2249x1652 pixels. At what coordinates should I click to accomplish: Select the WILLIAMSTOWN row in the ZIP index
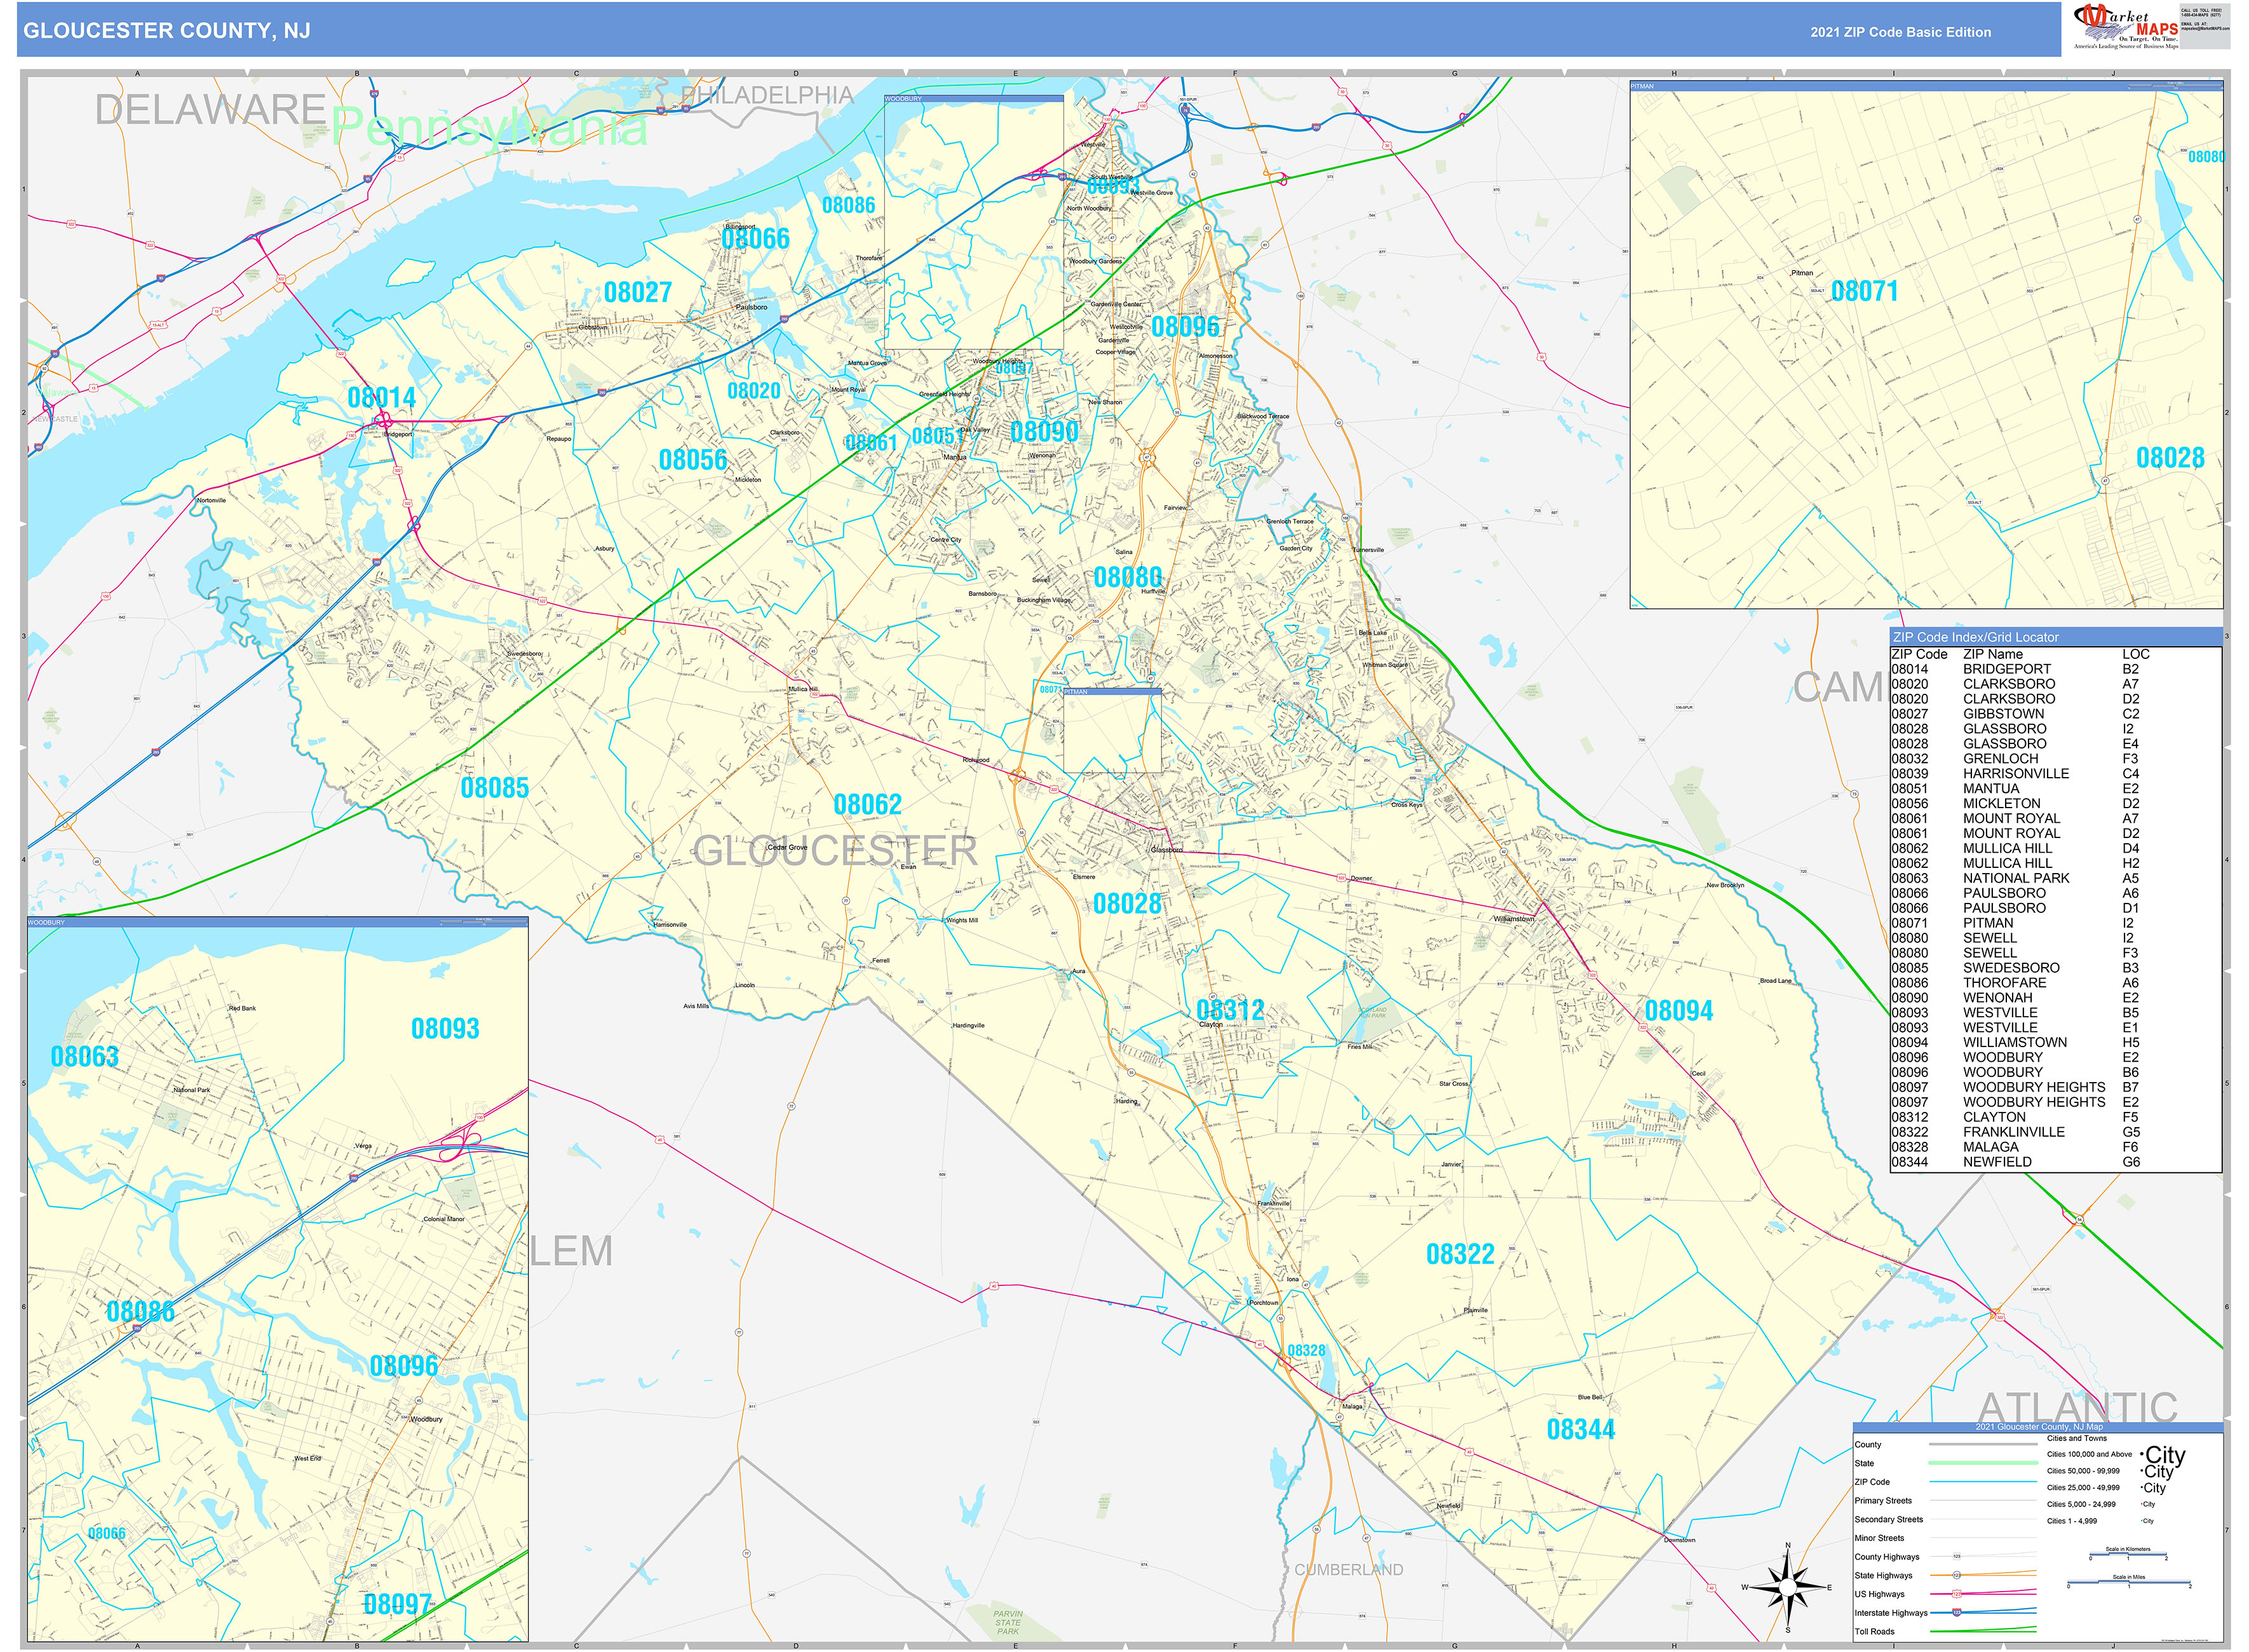coord(2014,1042)
